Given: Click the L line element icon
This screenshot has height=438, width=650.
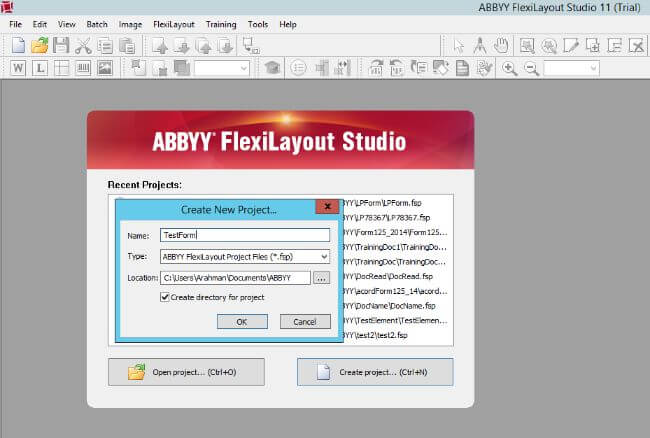Looking at the screenshot, I should (40, 68).
